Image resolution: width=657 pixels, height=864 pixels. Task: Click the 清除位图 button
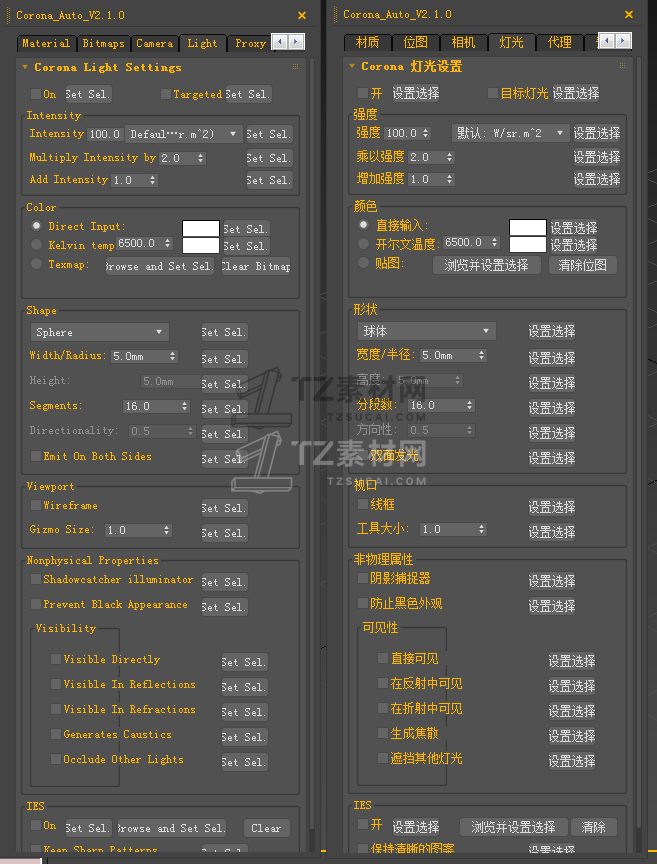pos(583,265)
